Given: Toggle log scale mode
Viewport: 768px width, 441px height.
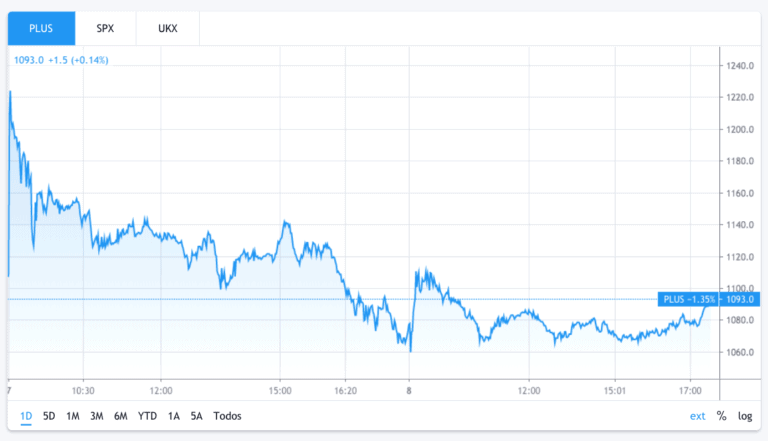Looking at the screenshot, I should [x=745, y=416].
